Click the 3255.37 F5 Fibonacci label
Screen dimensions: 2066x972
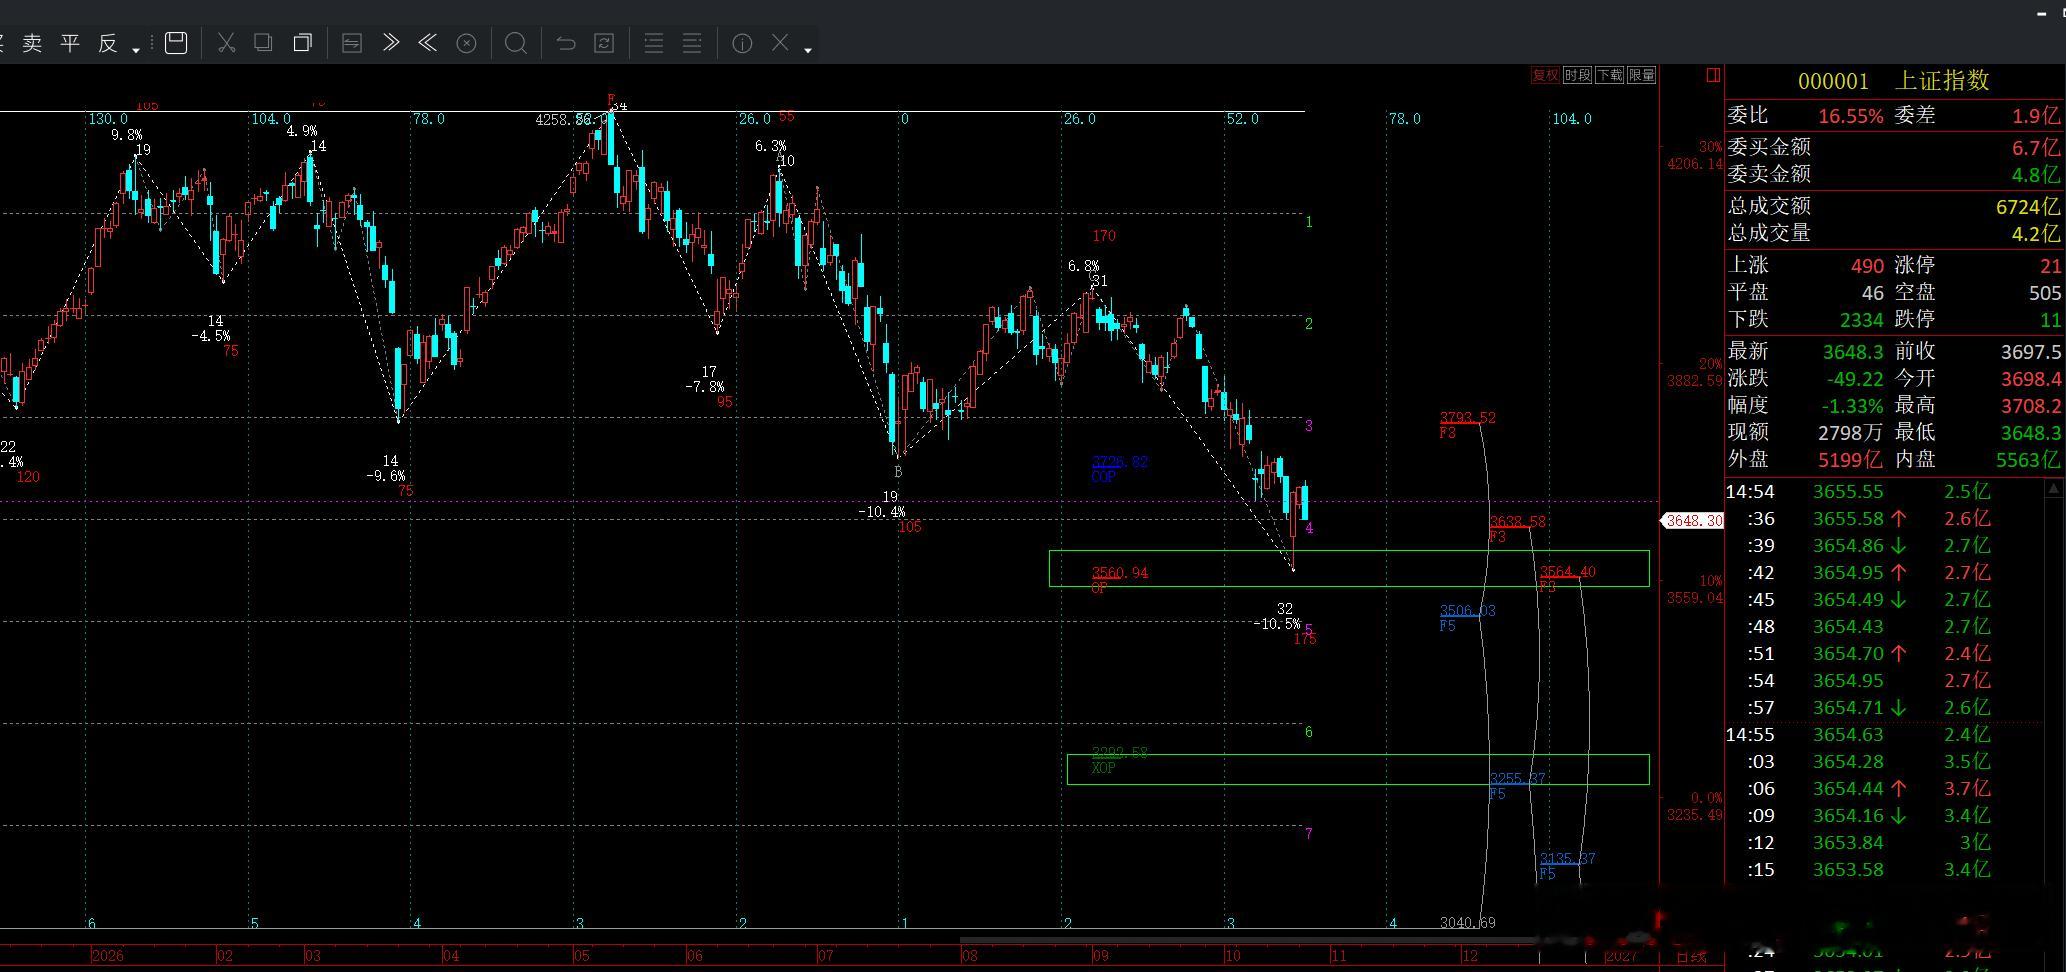point(1518,779)
